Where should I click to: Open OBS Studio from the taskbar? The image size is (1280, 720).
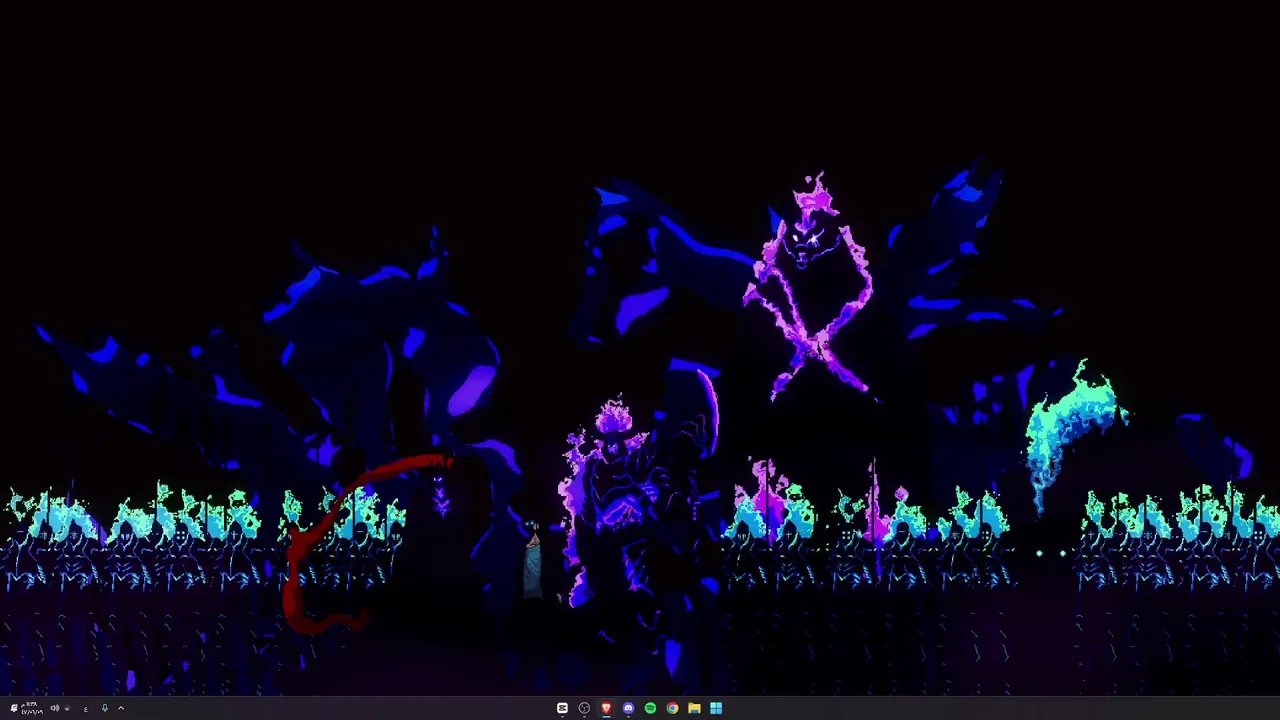click(584, 708)
